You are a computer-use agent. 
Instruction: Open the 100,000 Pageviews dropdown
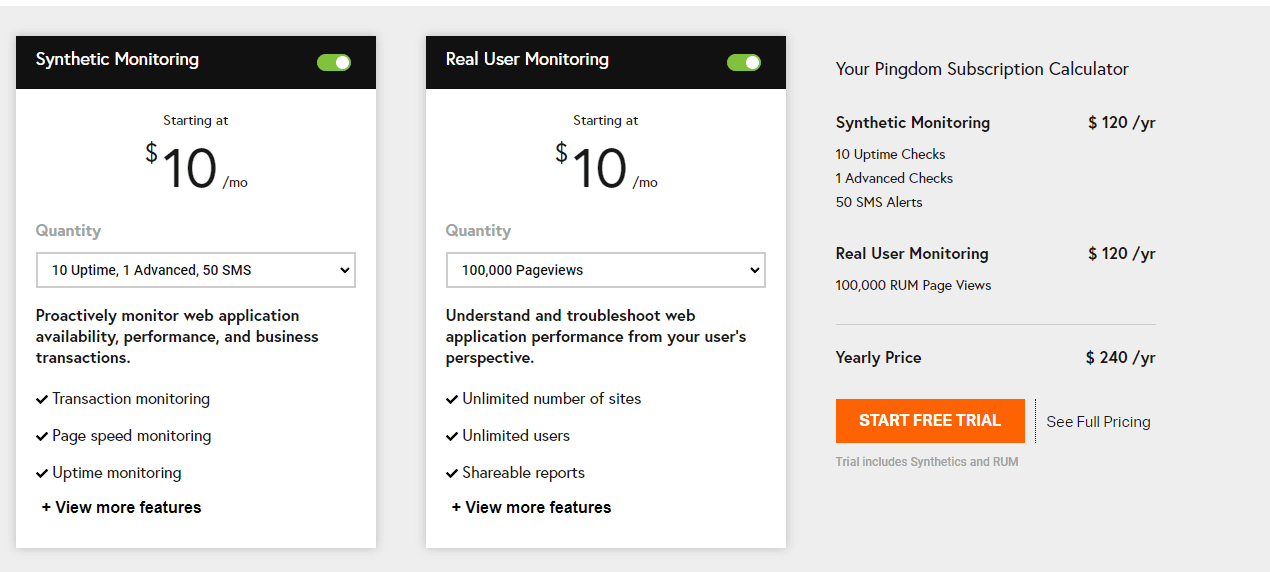click(x=606, y=270)
